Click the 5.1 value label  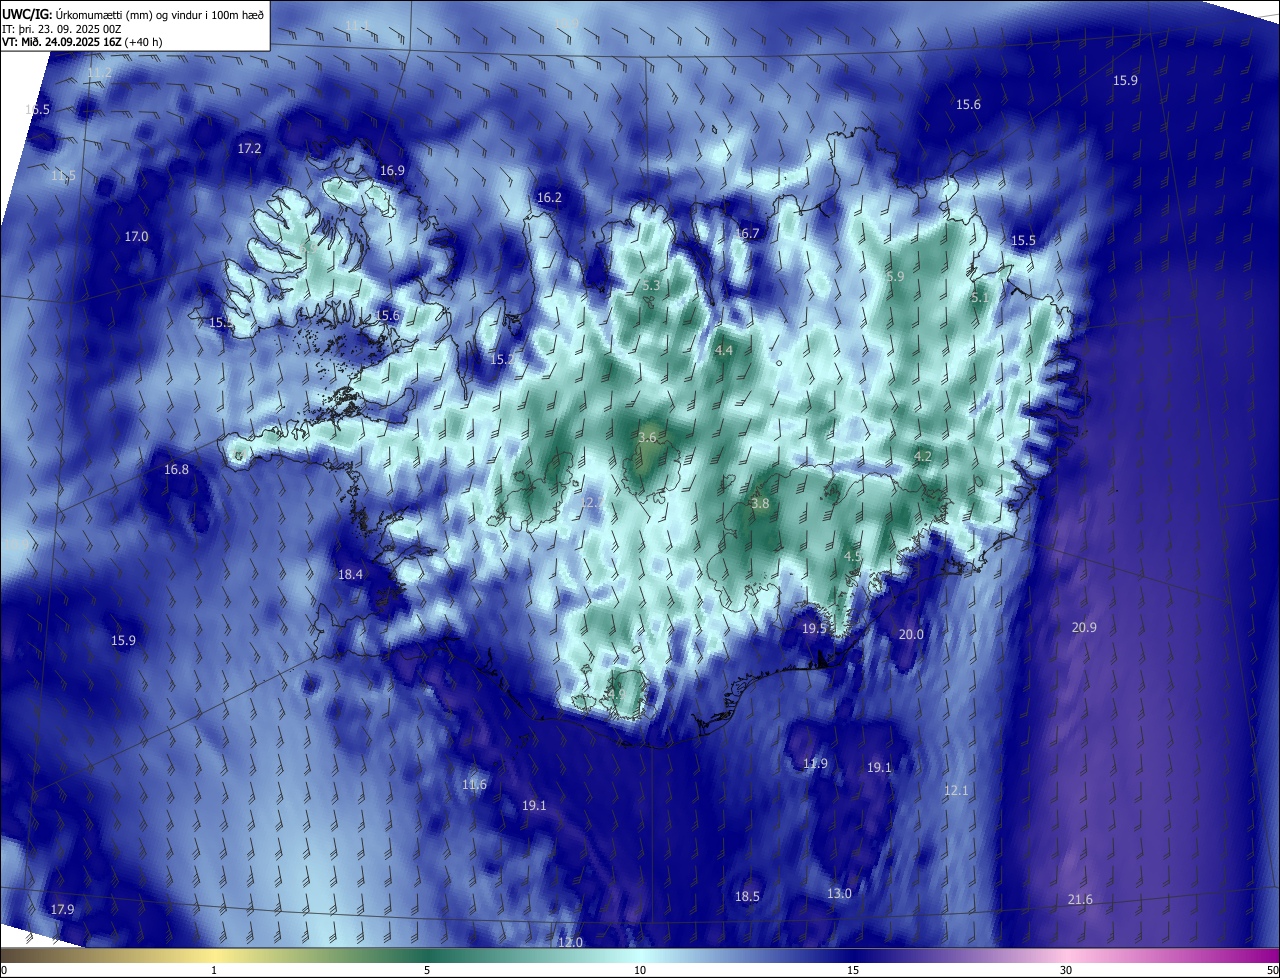click(980, 297)
